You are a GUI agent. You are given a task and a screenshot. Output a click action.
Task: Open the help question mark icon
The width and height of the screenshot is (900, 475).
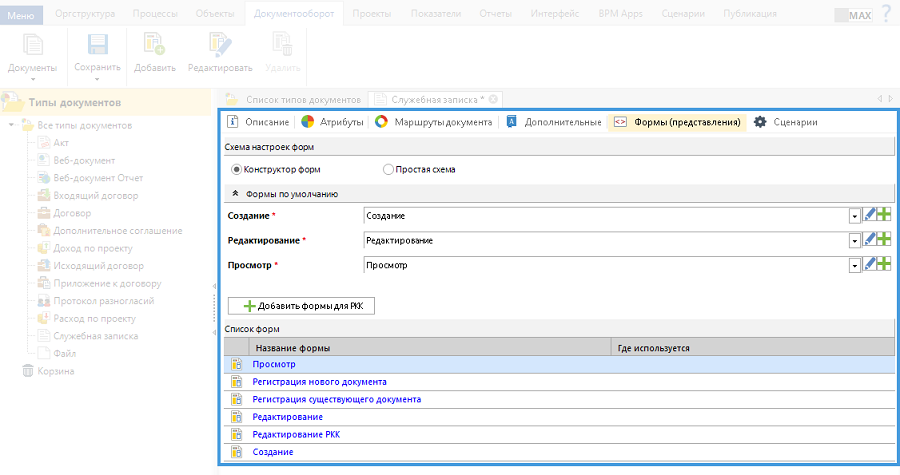885,15
